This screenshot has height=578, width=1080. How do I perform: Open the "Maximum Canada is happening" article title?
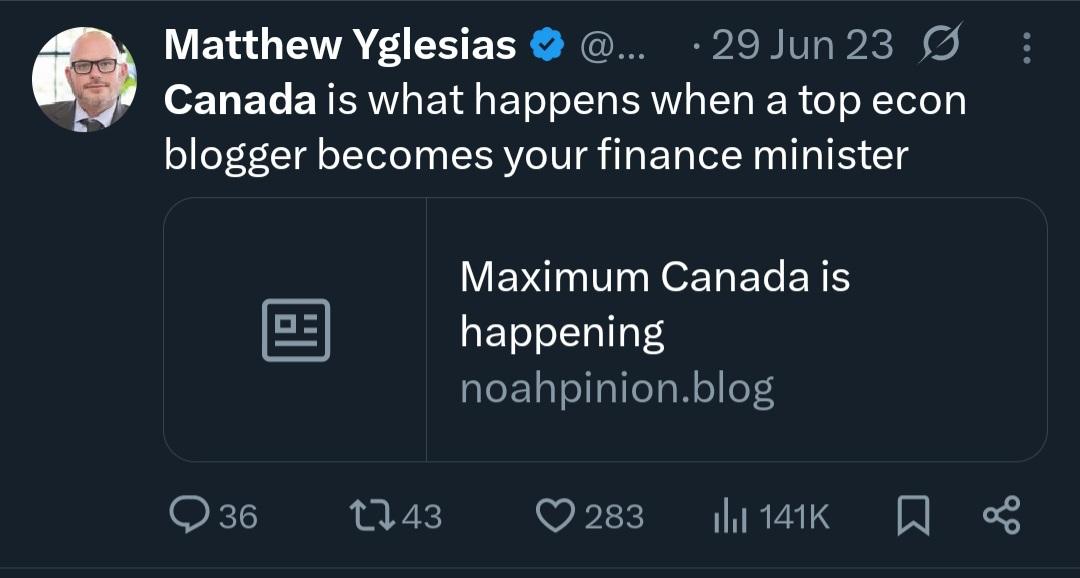[654, 304]
